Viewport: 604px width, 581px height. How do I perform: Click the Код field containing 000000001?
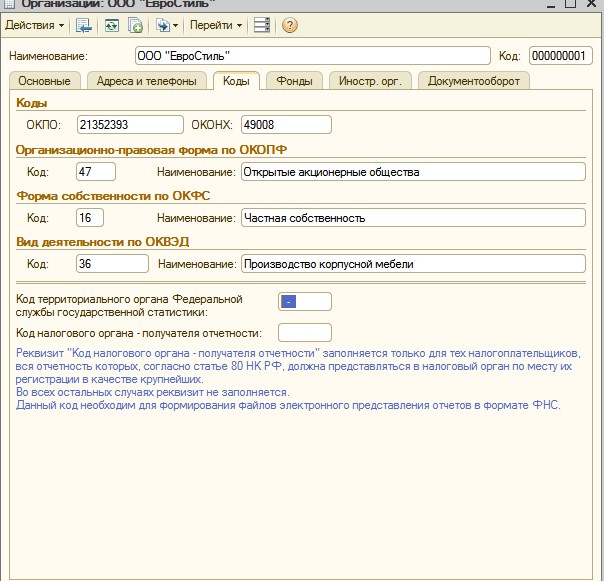coord(560,56)
